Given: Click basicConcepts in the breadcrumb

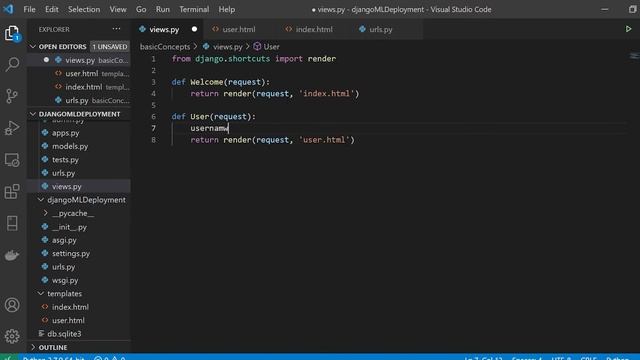Looking at the screenshot, I should tap(165, 47).
